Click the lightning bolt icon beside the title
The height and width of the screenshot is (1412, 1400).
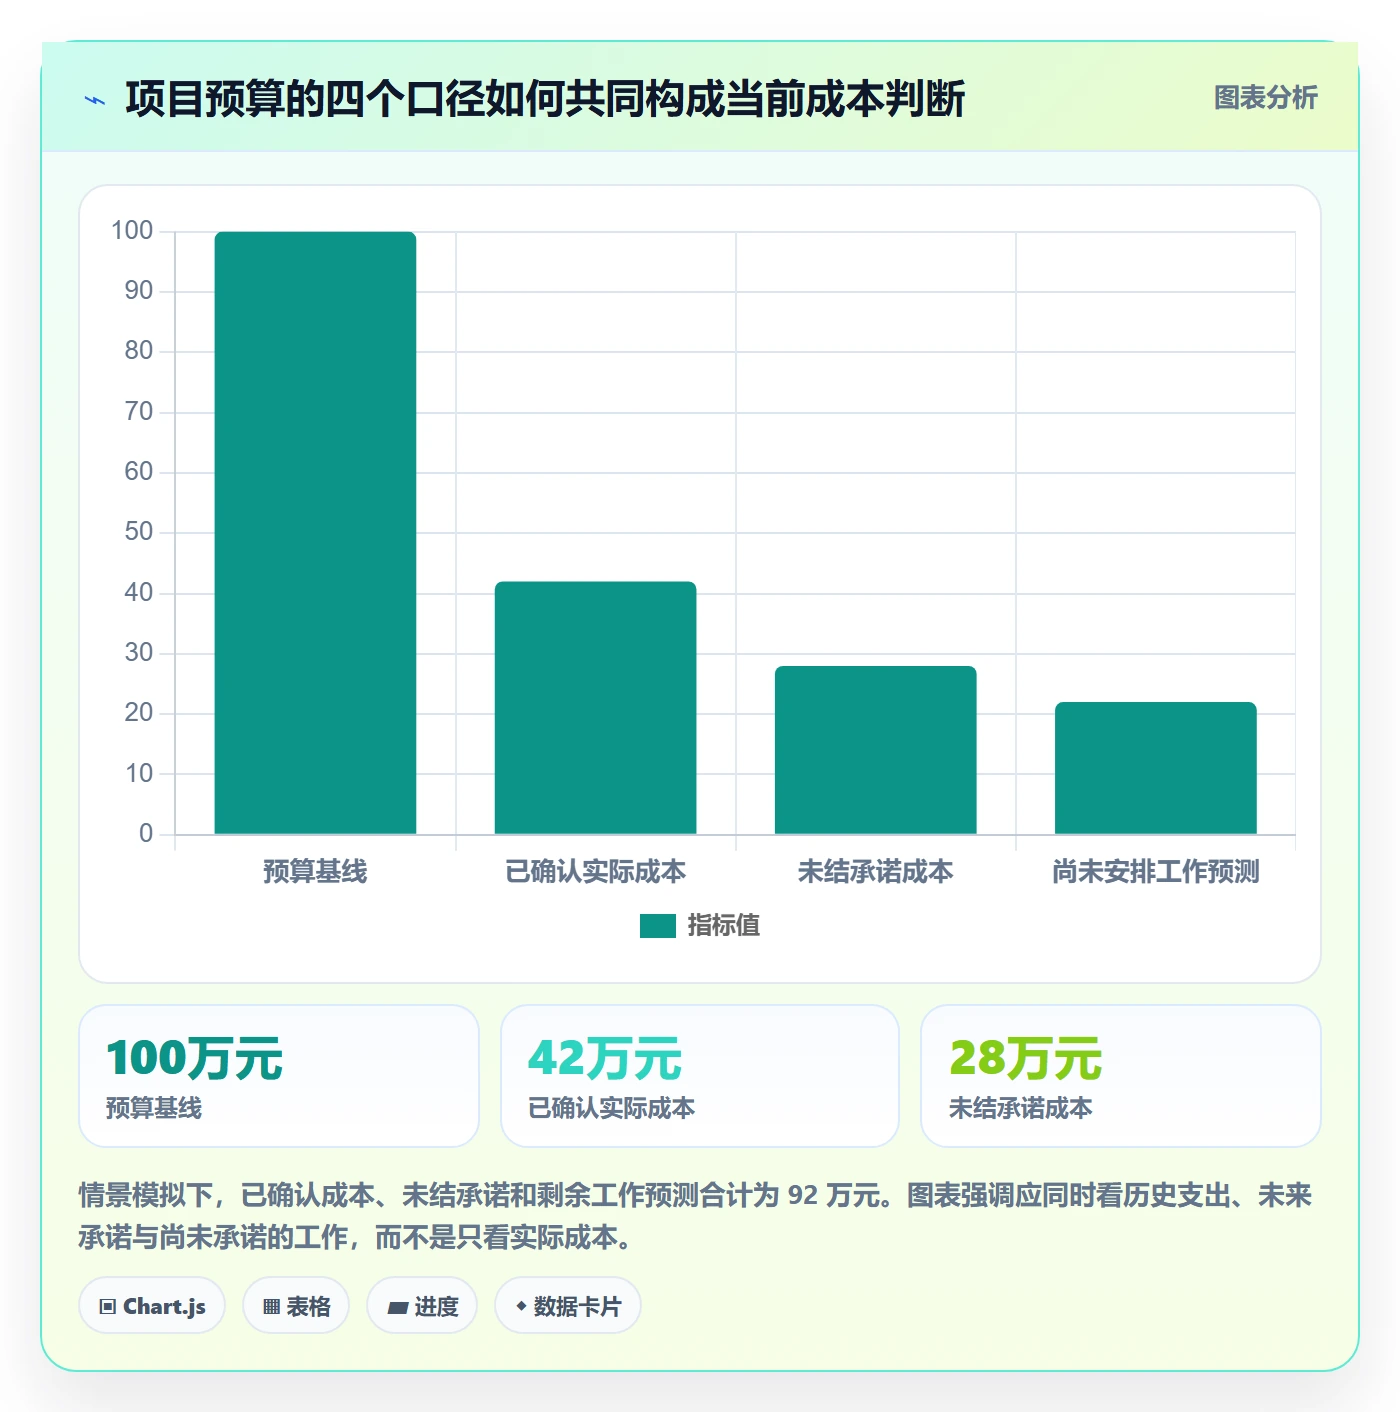(x=95, y=100)
